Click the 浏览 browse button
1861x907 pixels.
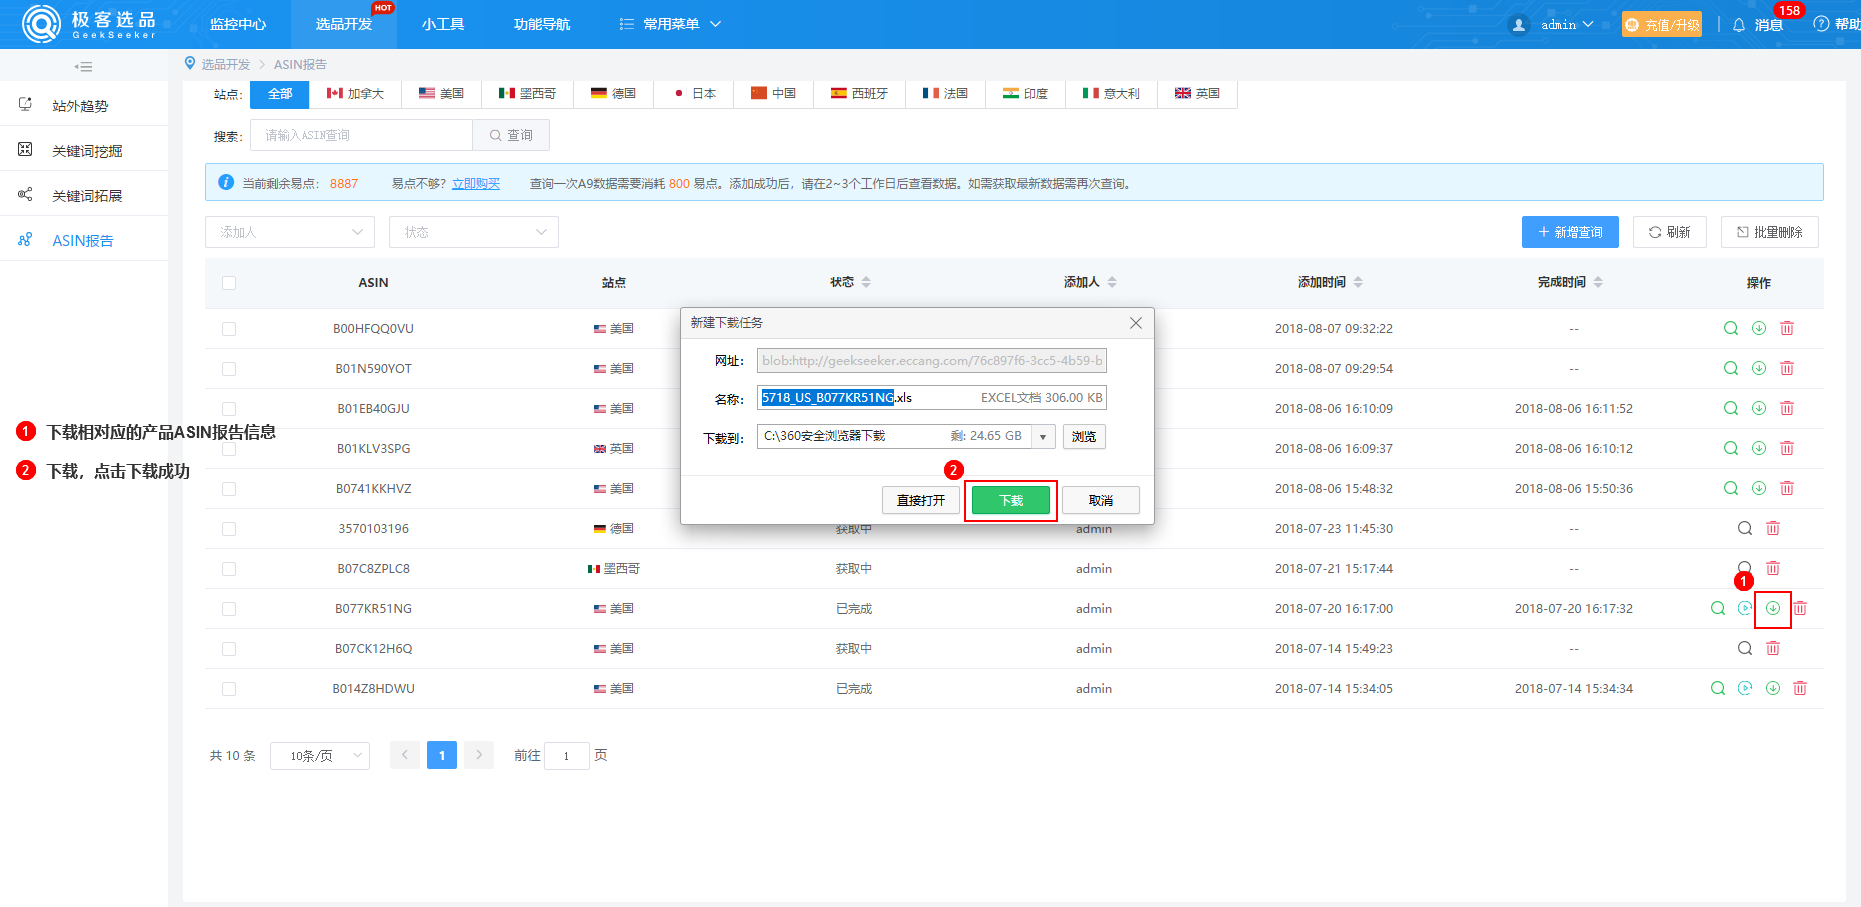pos(1084,437)
